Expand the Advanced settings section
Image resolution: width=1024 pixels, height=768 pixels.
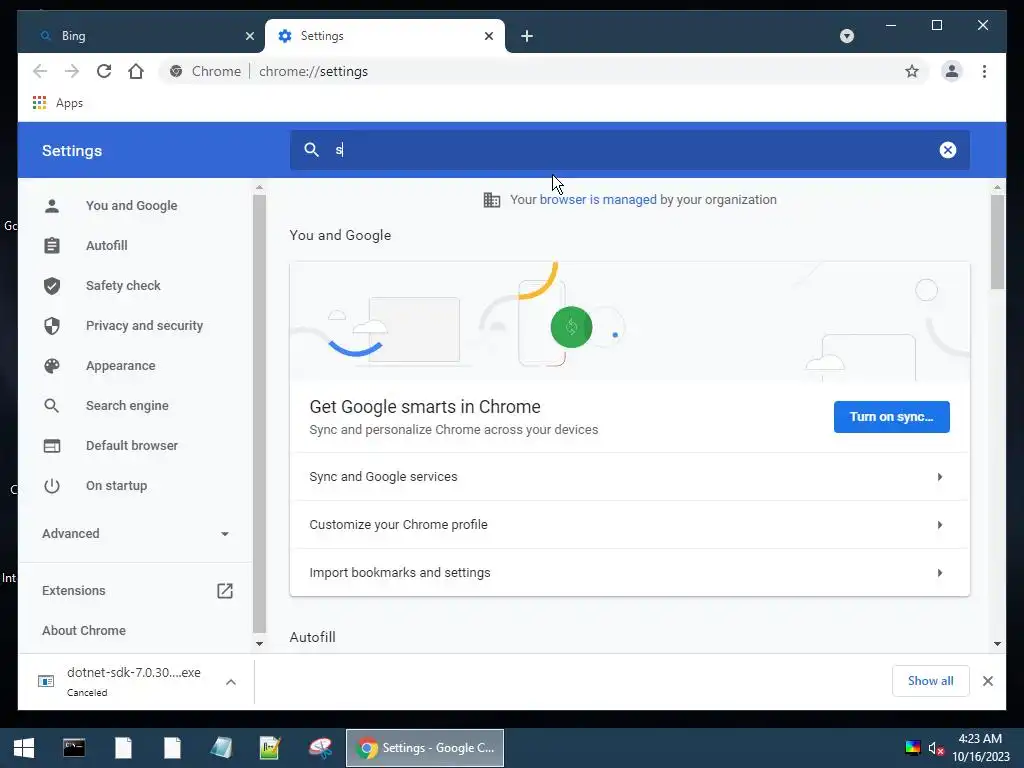[135, 534]
